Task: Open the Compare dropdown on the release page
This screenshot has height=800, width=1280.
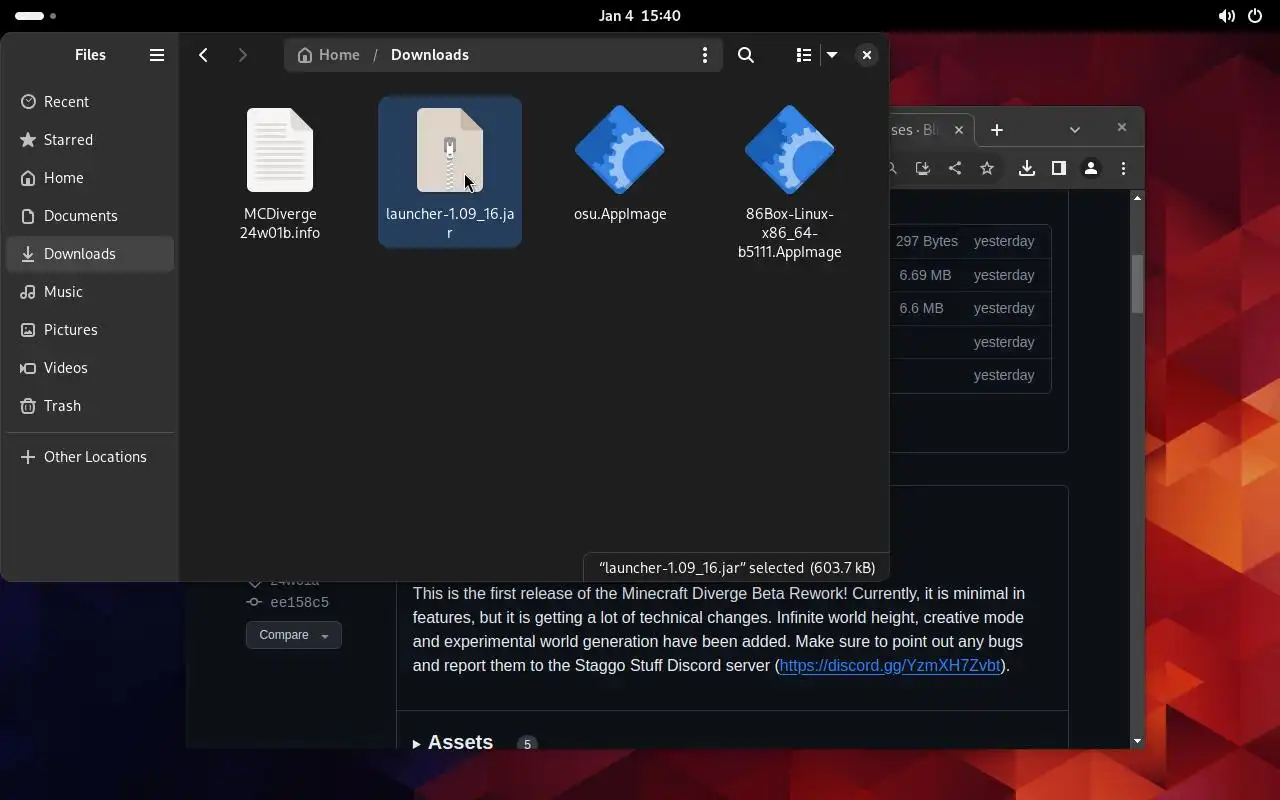Action: coord(294,635)
